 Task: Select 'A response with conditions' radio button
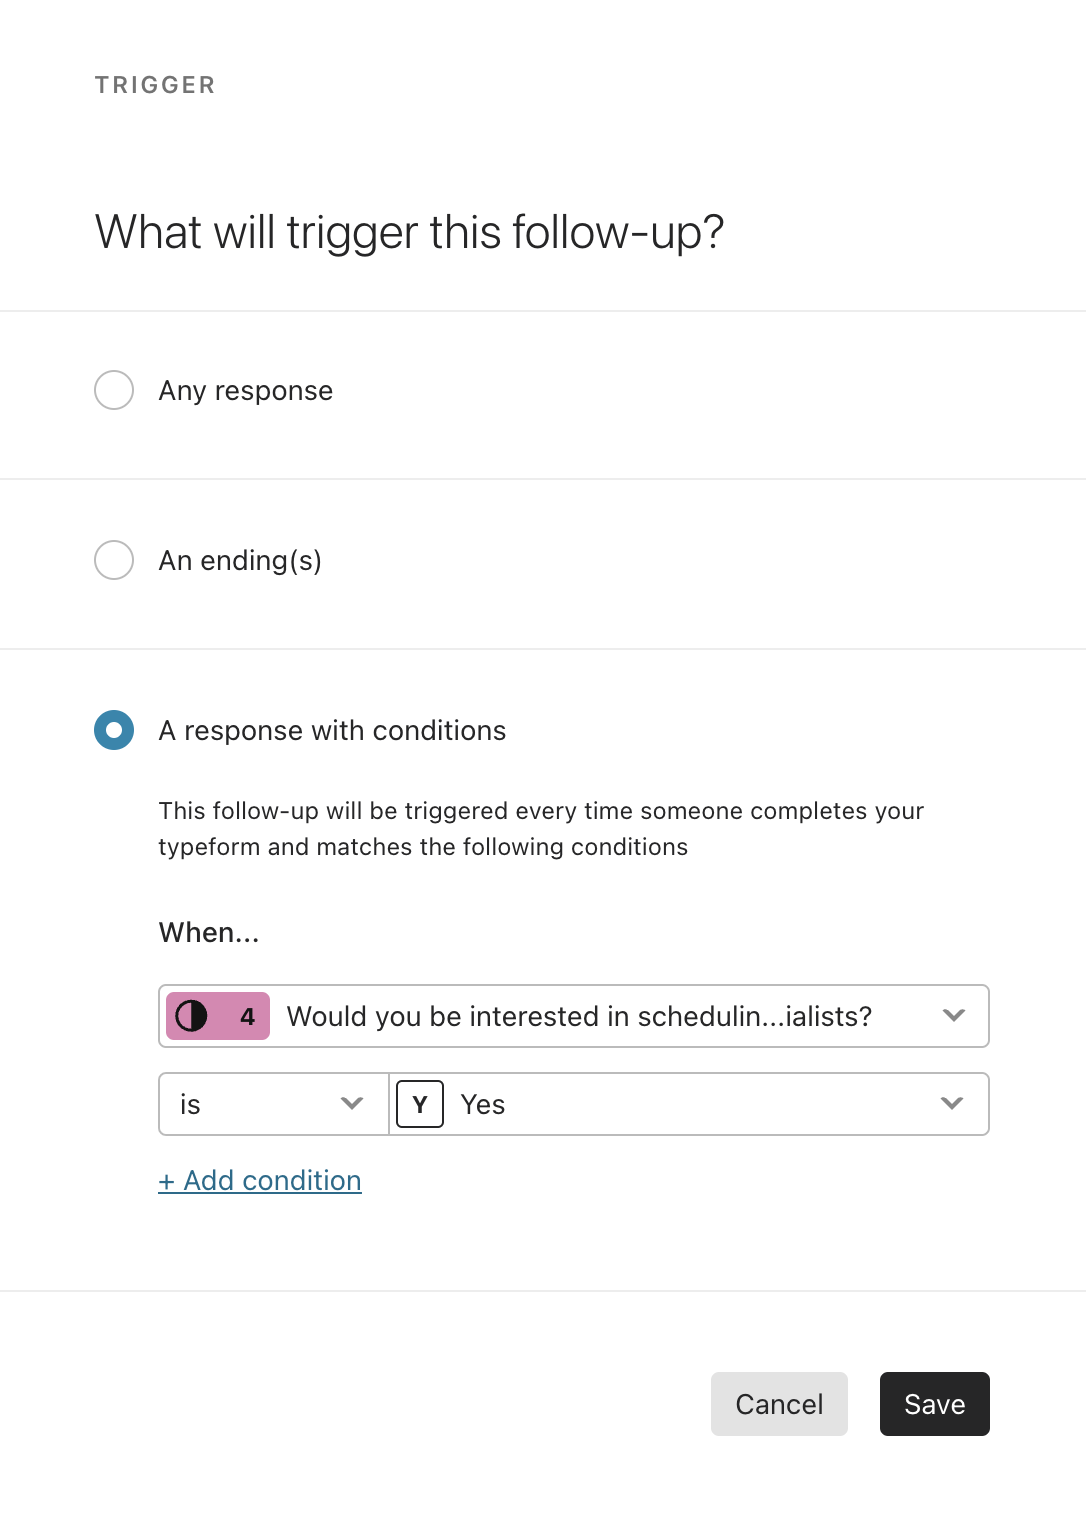114,730
